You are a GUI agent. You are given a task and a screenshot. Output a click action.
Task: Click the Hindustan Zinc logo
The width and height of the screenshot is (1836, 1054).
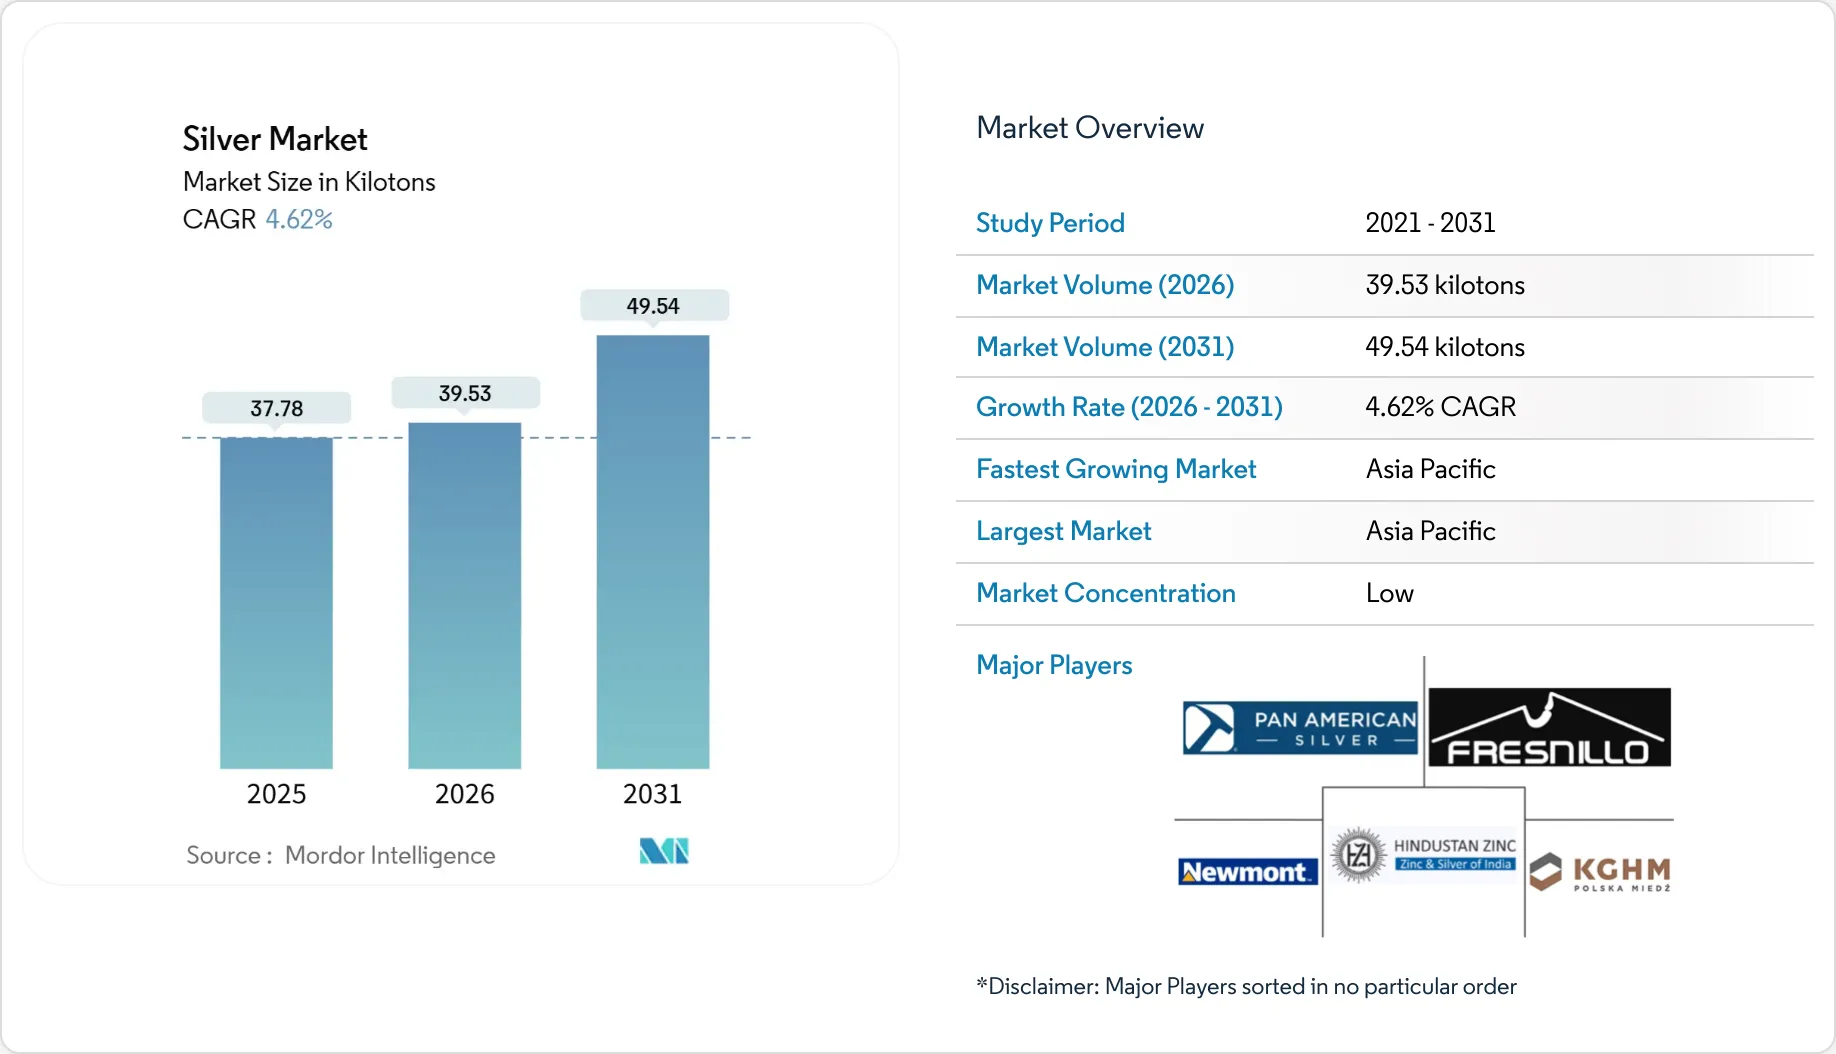pyautogui.click(x=1424, y=855)
